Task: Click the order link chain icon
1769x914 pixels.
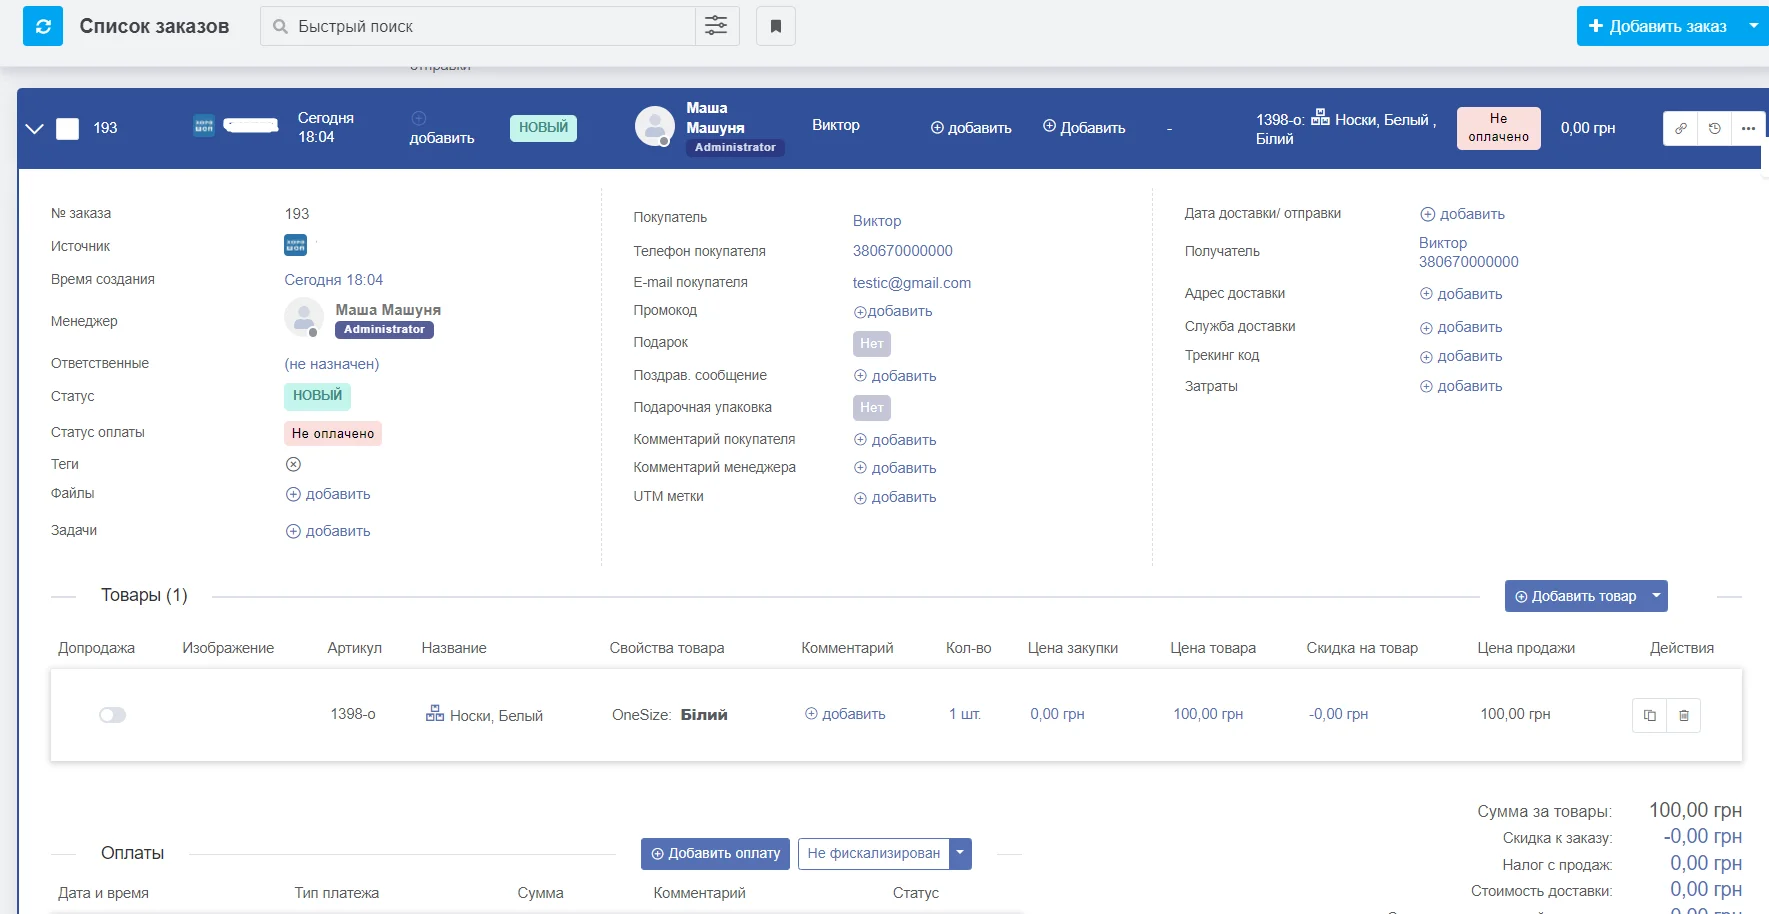Action: (x=1681, y=128)
